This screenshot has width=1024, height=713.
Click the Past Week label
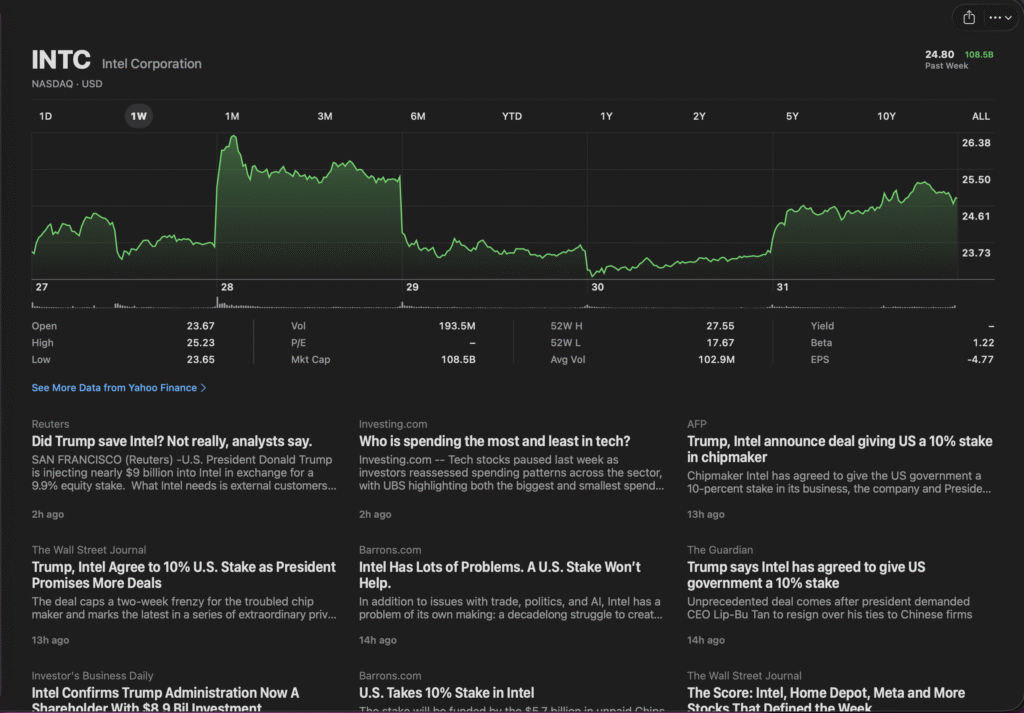tap(946, 66)
